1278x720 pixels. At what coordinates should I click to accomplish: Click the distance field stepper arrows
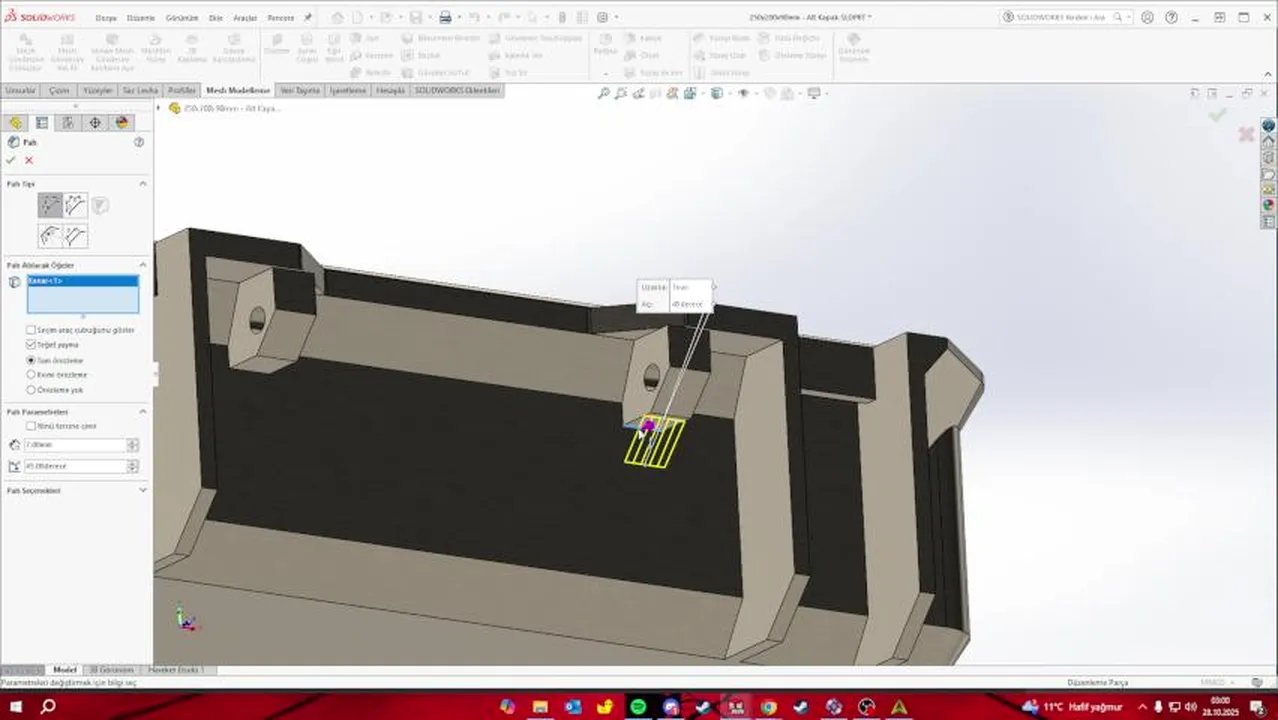click(133, 445)
